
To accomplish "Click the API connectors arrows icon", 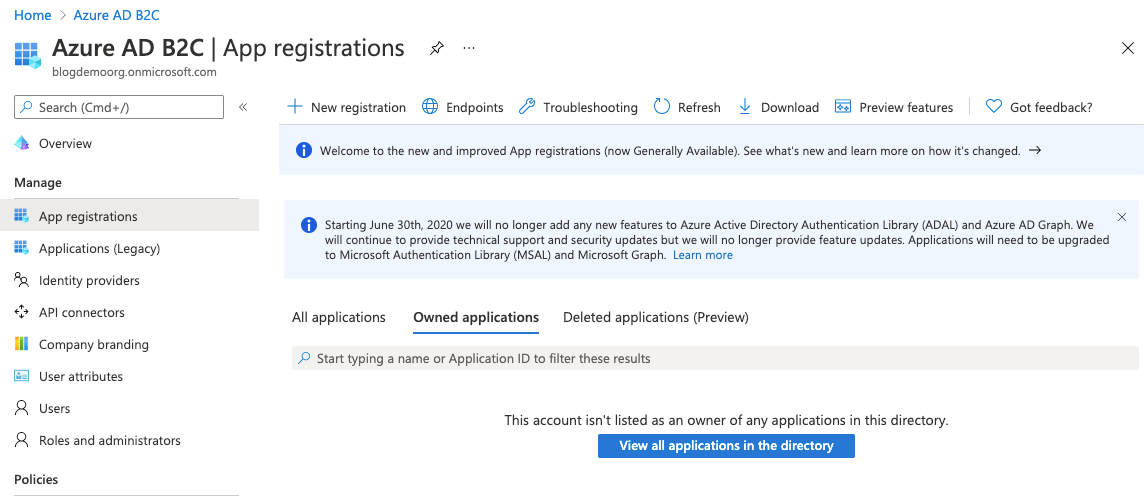I will click(21, 312).
